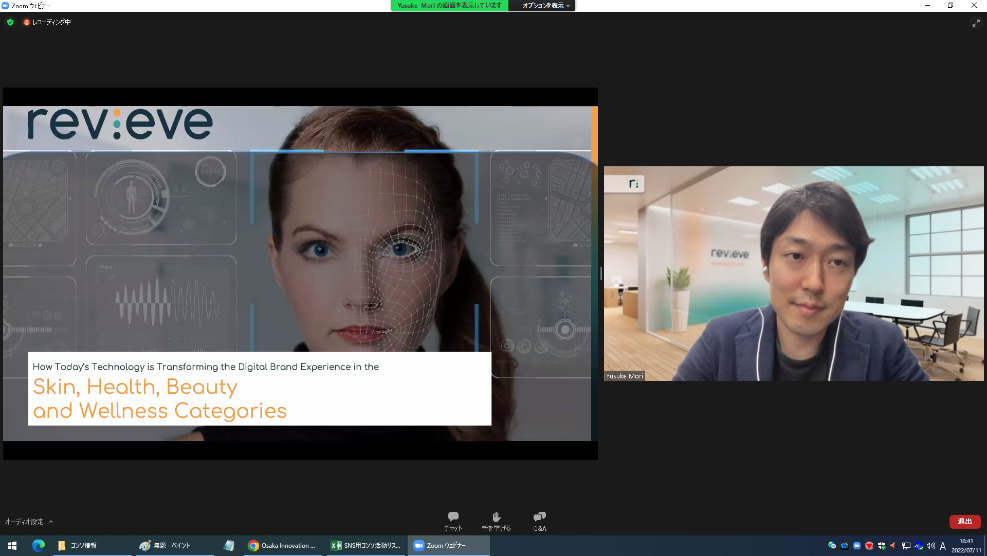Click the divider handle between slide and video

pyautogui.click(x=601, y=273)
